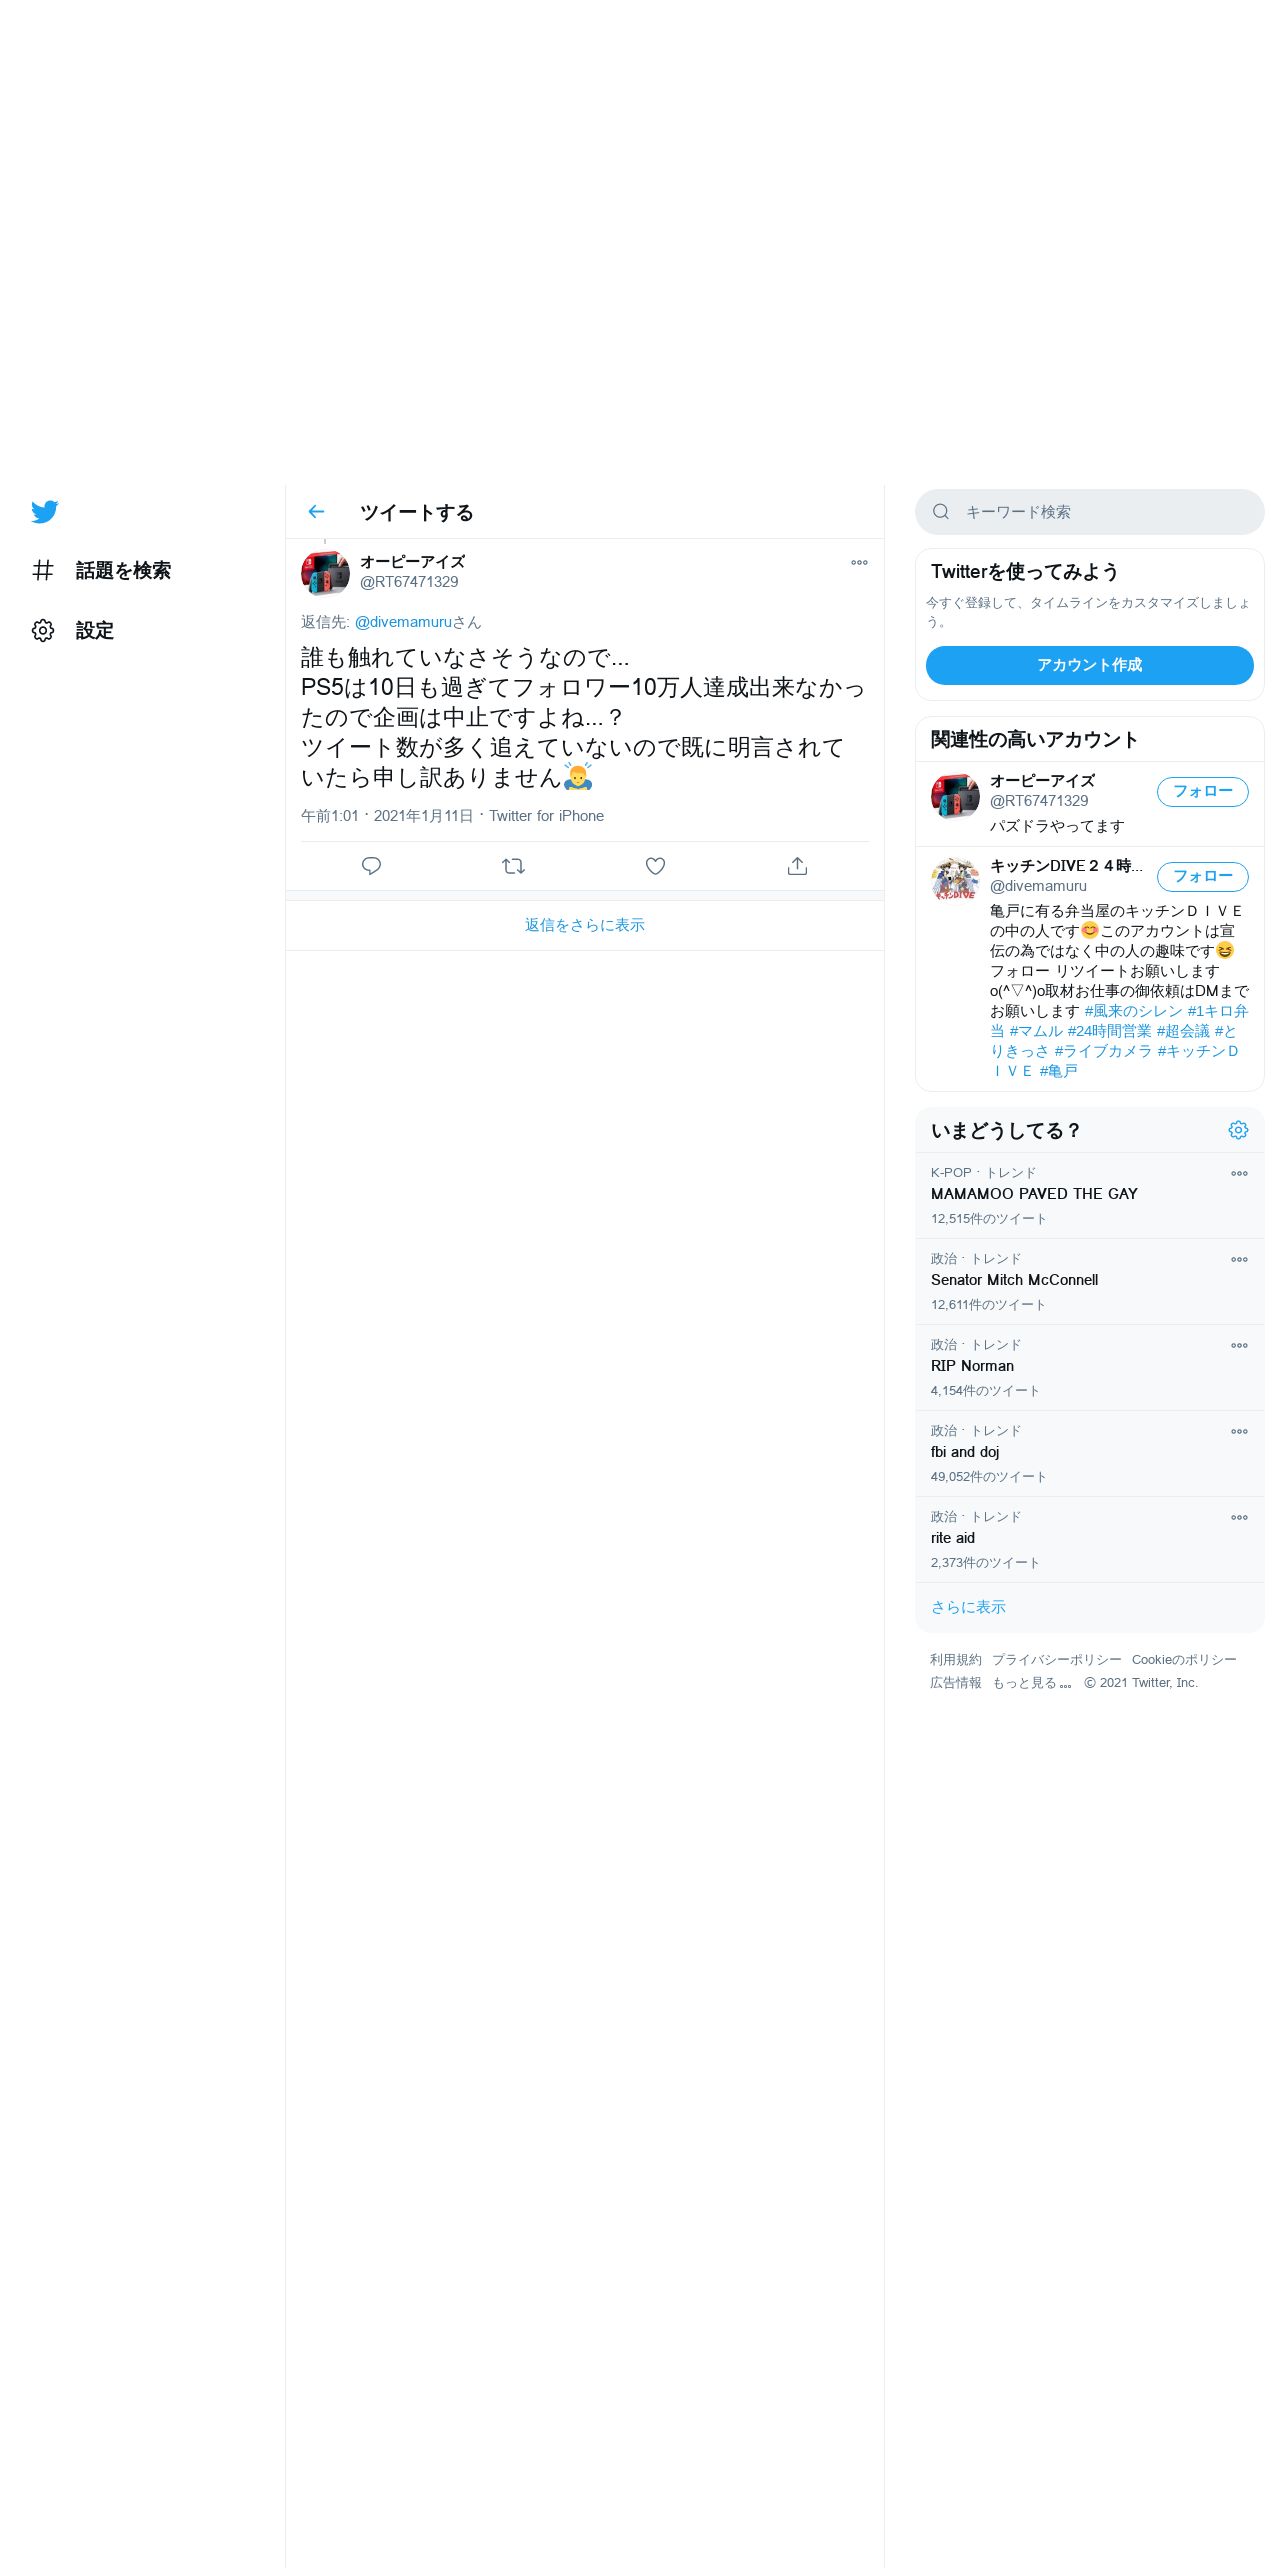Screen dimensions: 1284x2568
Task: Click さらに表示 under trends
Action: tap(968, 1607)
